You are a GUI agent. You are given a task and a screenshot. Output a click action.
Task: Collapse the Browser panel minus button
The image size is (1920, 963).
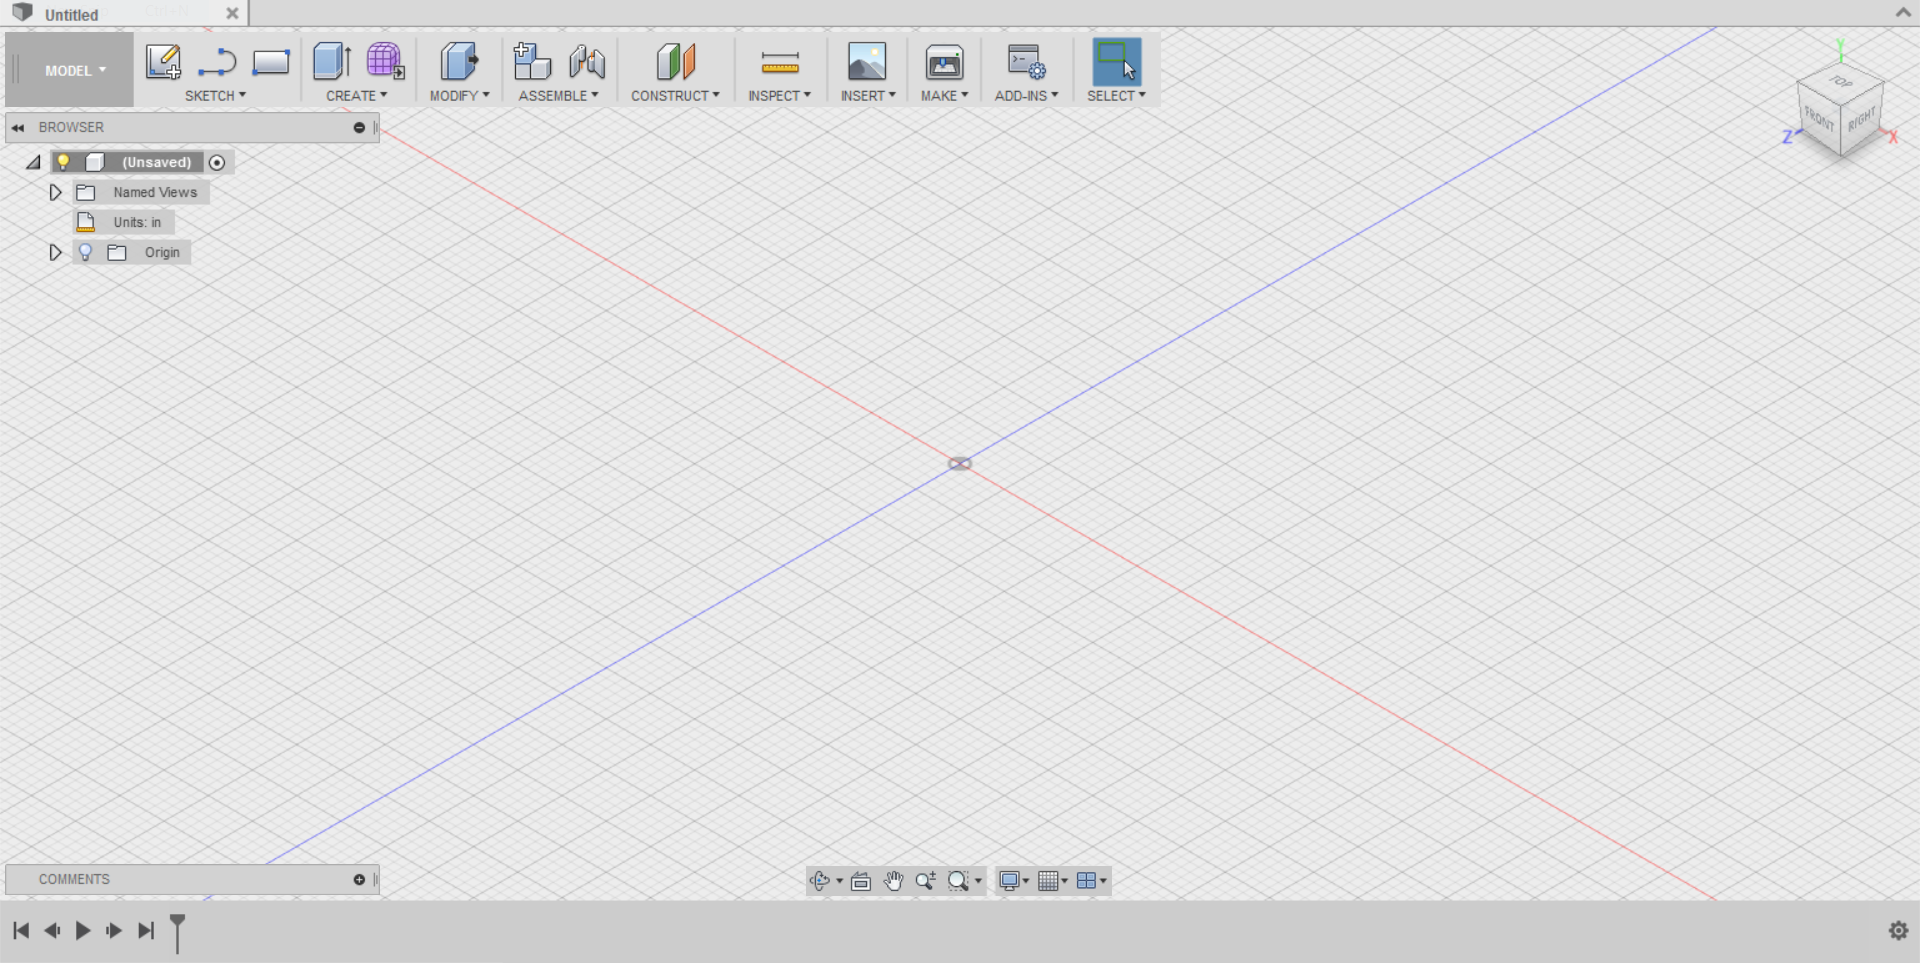click(x=359, y=127)
